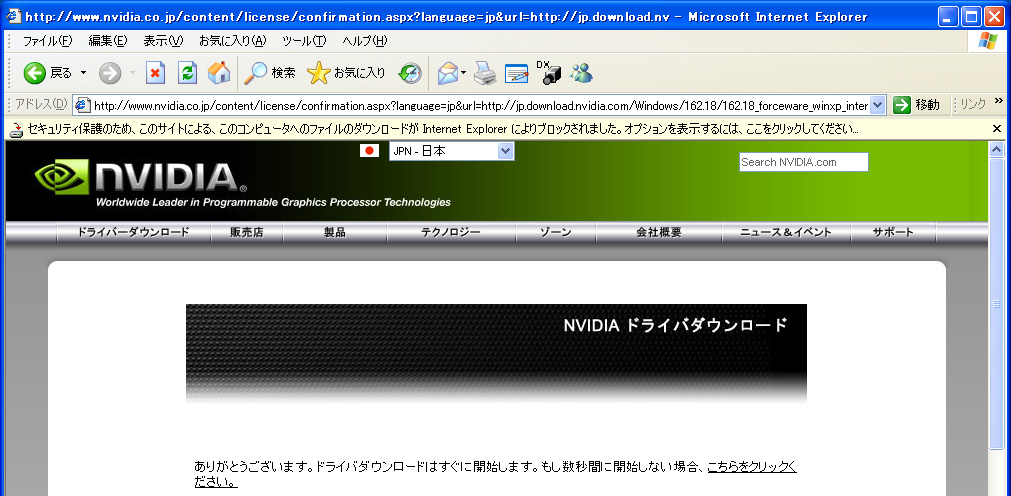
Task: Open the ヘルプ(H) menu
Action: 365,41
